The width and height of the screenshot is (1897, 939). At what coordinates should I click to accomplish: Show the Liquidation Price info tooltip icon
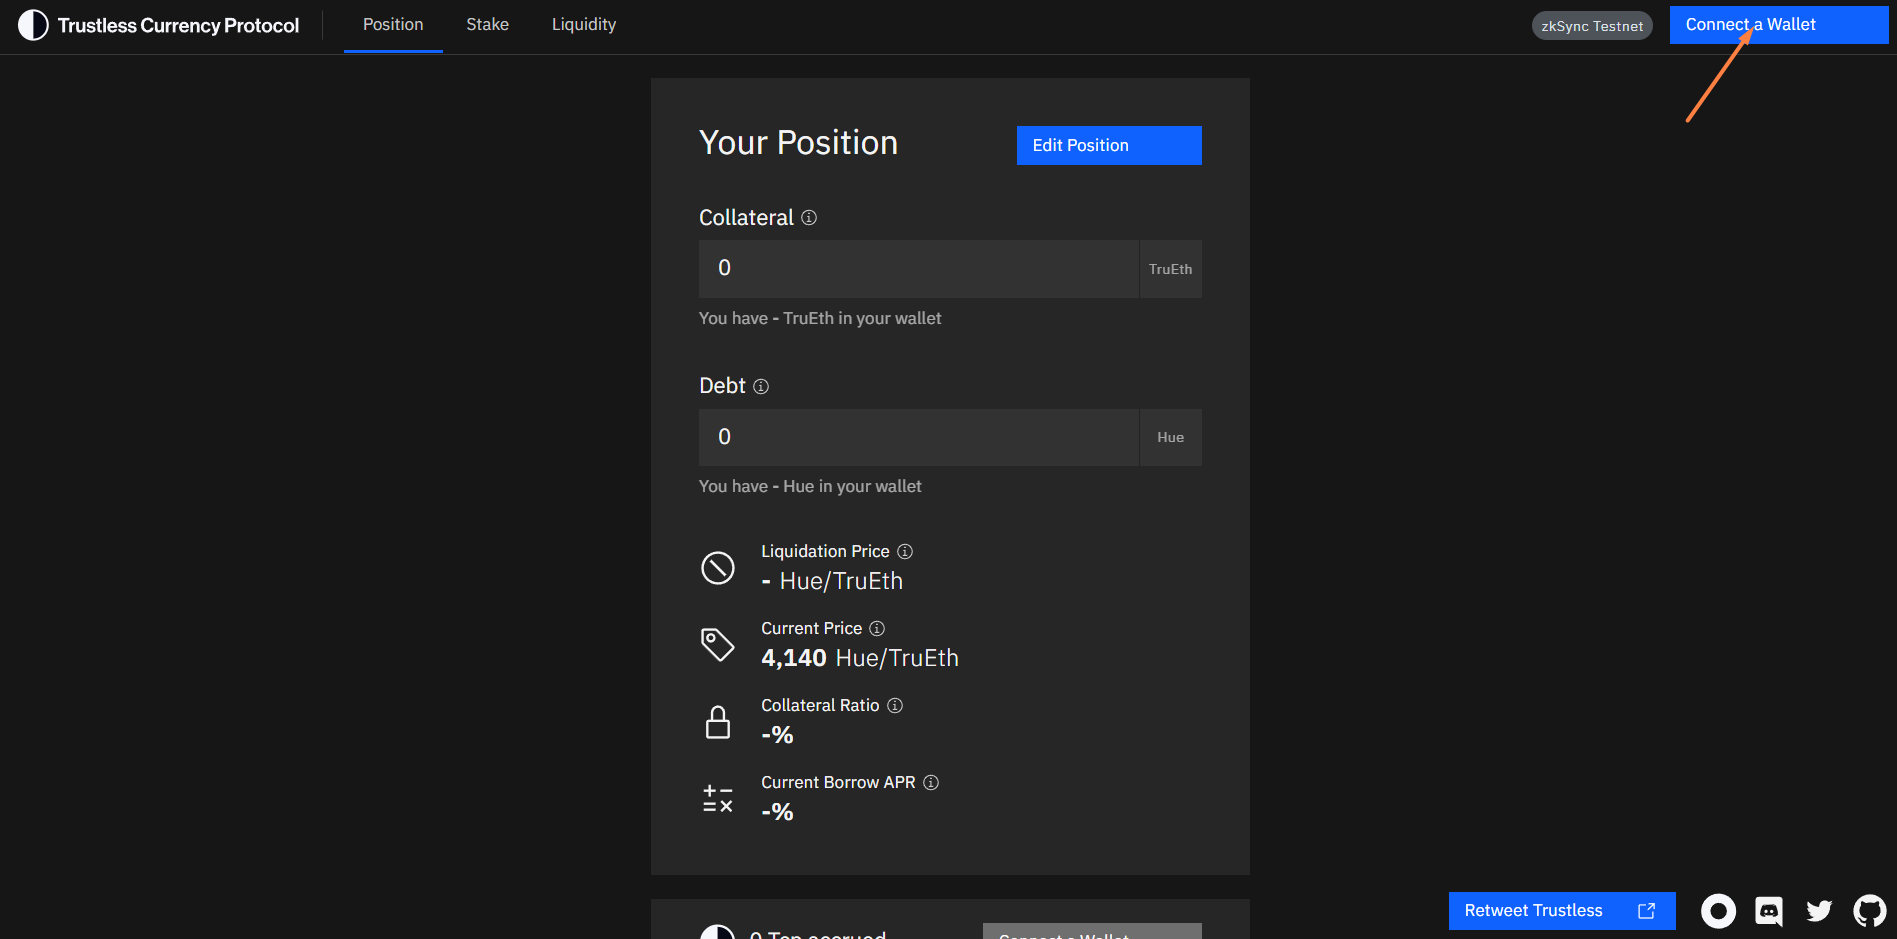pyautogui.click(x=905, y=551)
